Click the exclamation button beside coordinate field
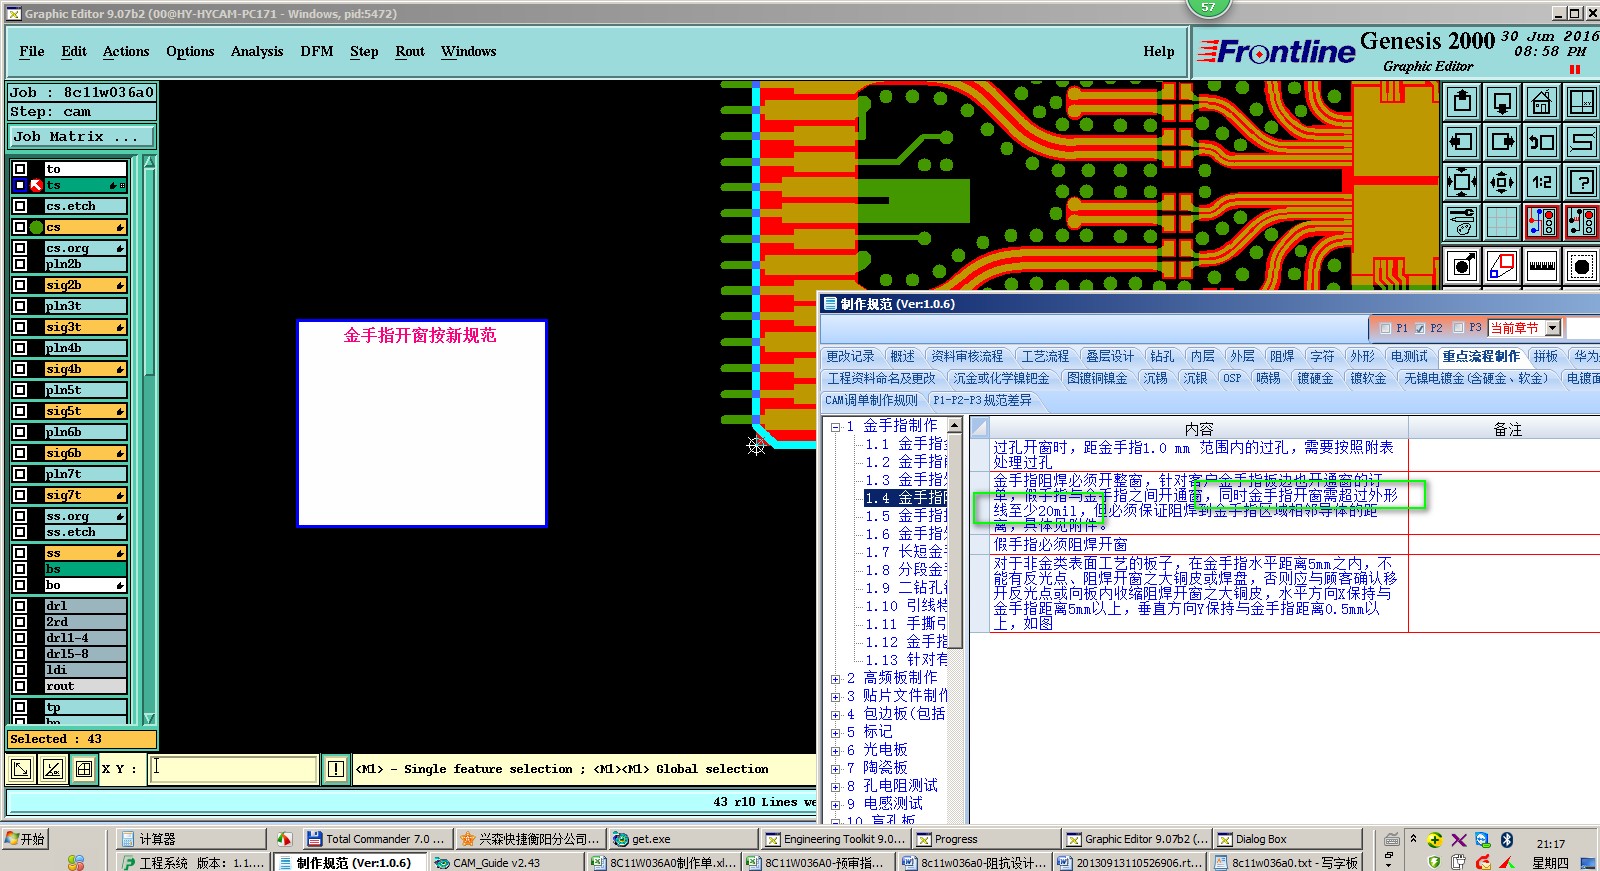Viewport: 1600px width, 871px height. 335,769
